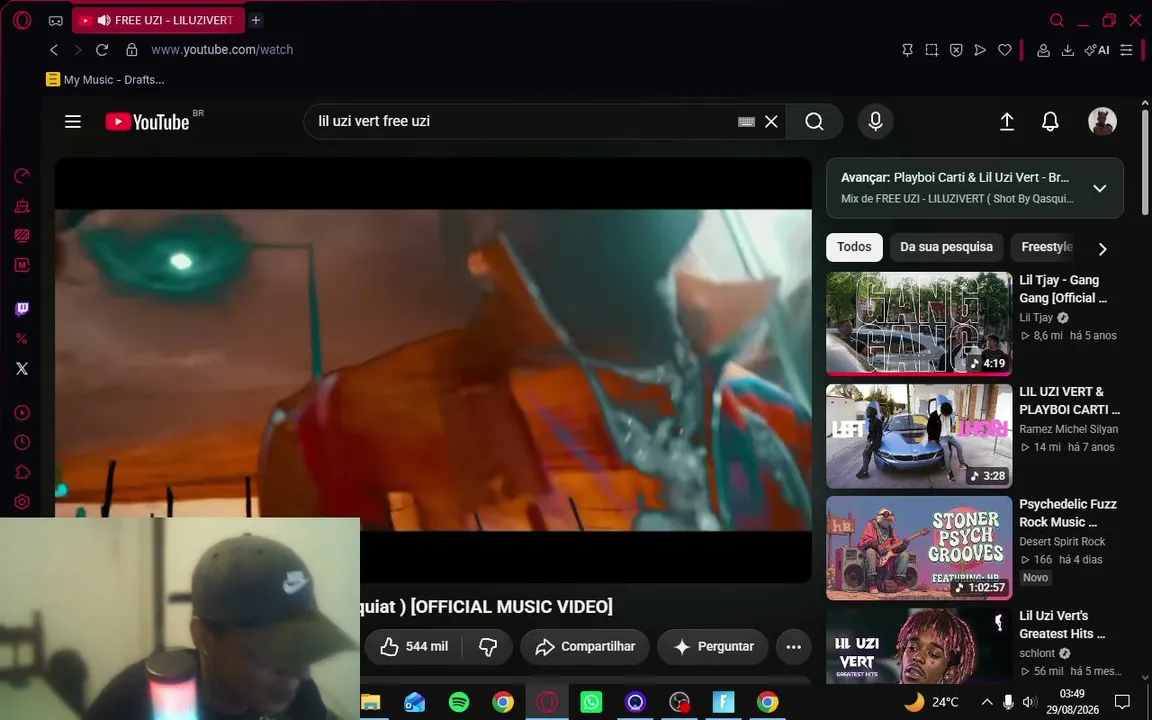Open the striped panel icon in sidebar

[22, 235]
